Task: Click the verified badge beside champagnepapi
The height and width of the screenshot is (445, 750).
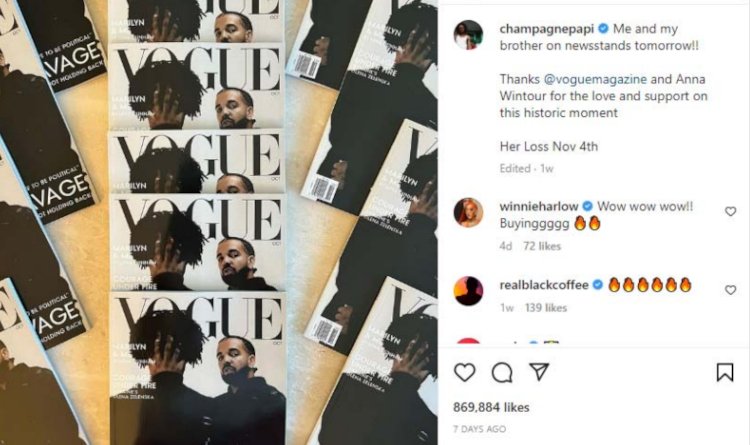Action: (604, 29)
